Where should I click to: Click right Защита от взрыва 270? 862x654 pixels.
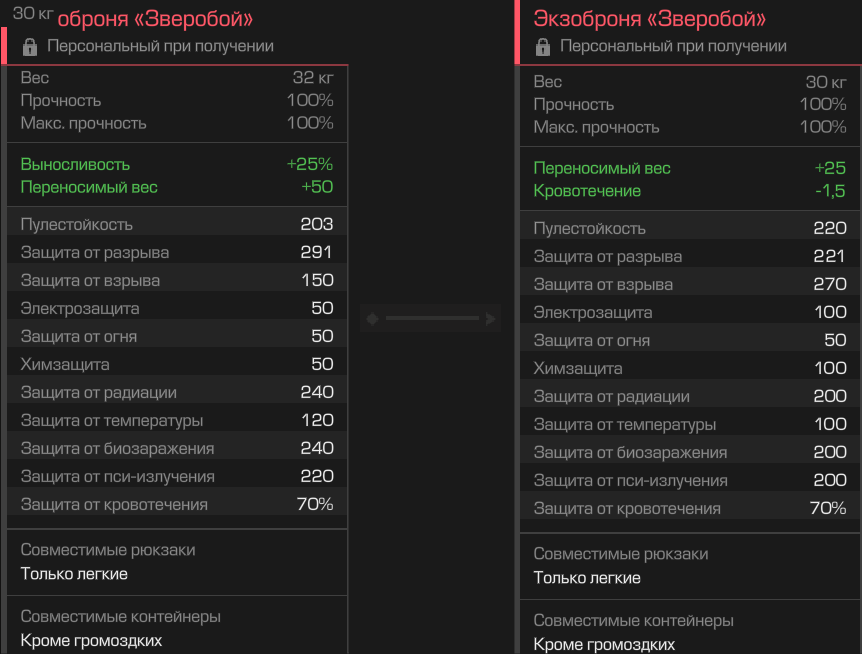click(x=689, y=284)
